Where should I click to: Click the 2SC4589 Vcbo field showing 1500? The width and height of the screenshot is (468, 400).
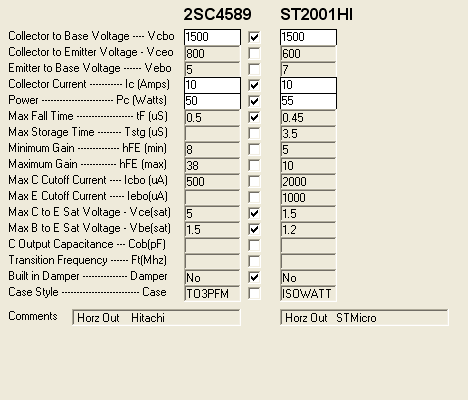[x=212, y=37]
